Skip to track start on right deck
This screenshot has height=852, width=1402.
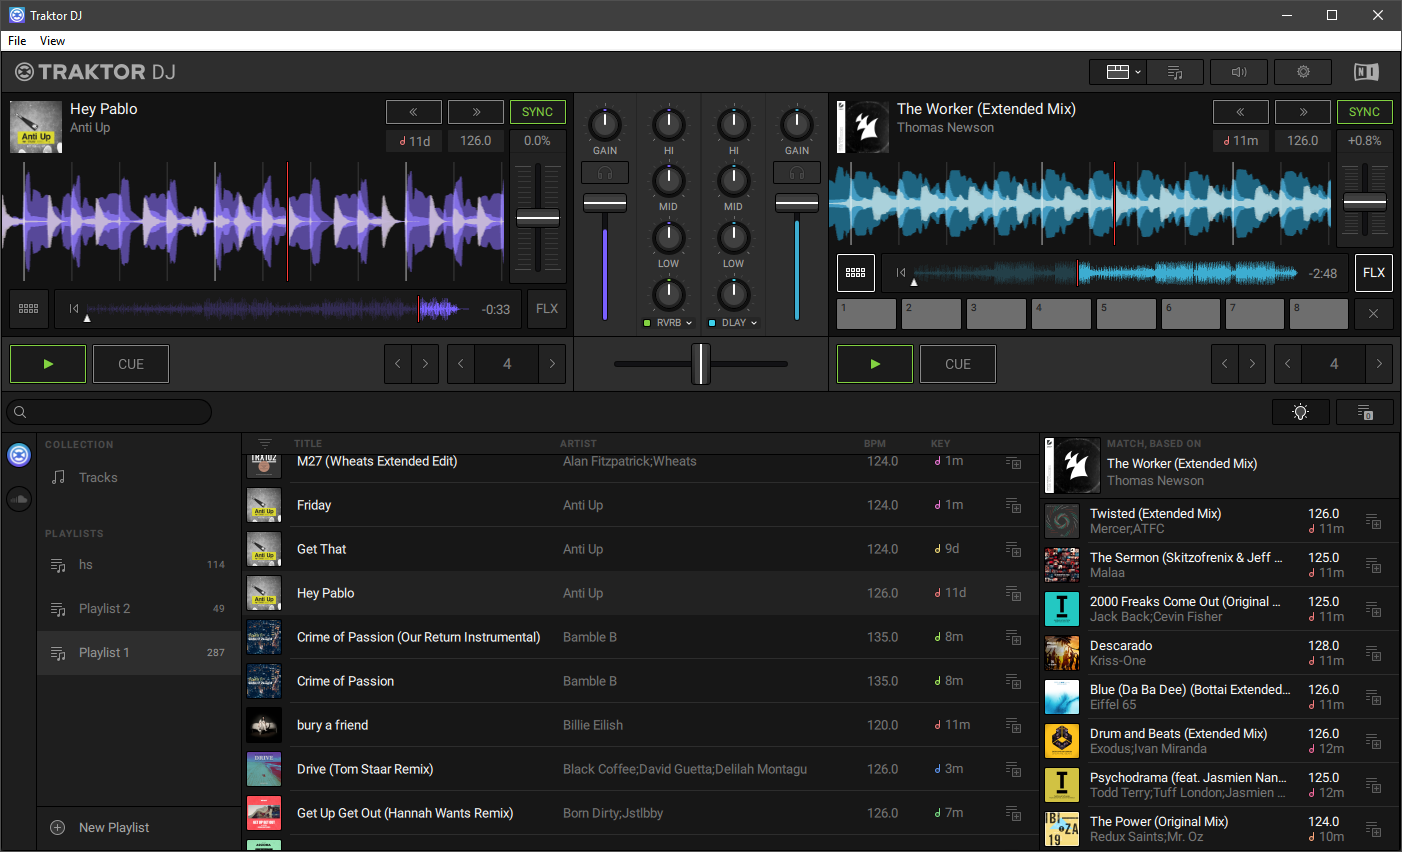click(x=900, y=273)
